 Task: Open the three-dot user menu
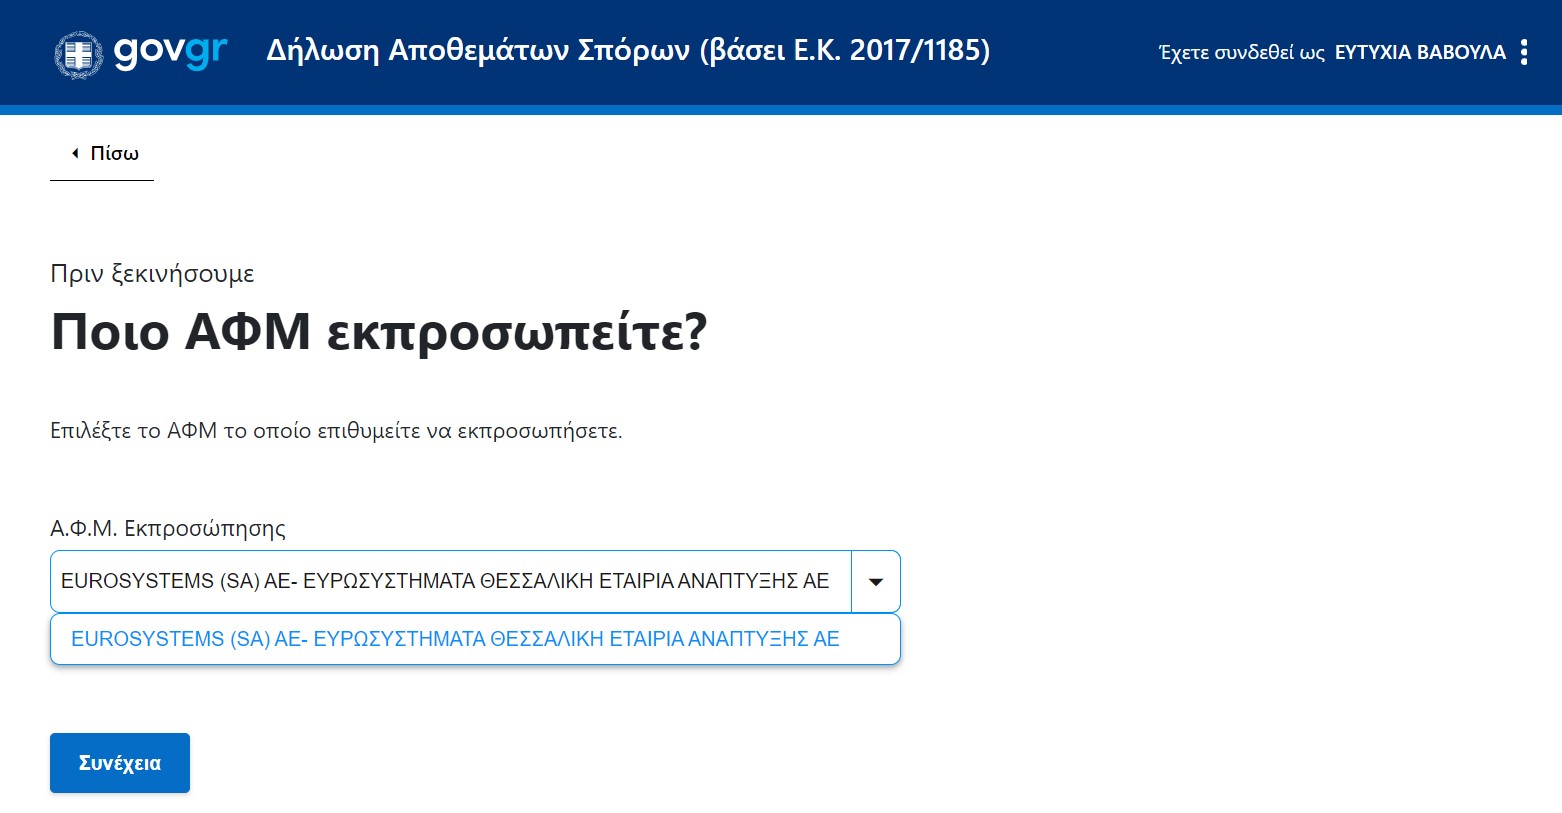(x=1523, y=52)
